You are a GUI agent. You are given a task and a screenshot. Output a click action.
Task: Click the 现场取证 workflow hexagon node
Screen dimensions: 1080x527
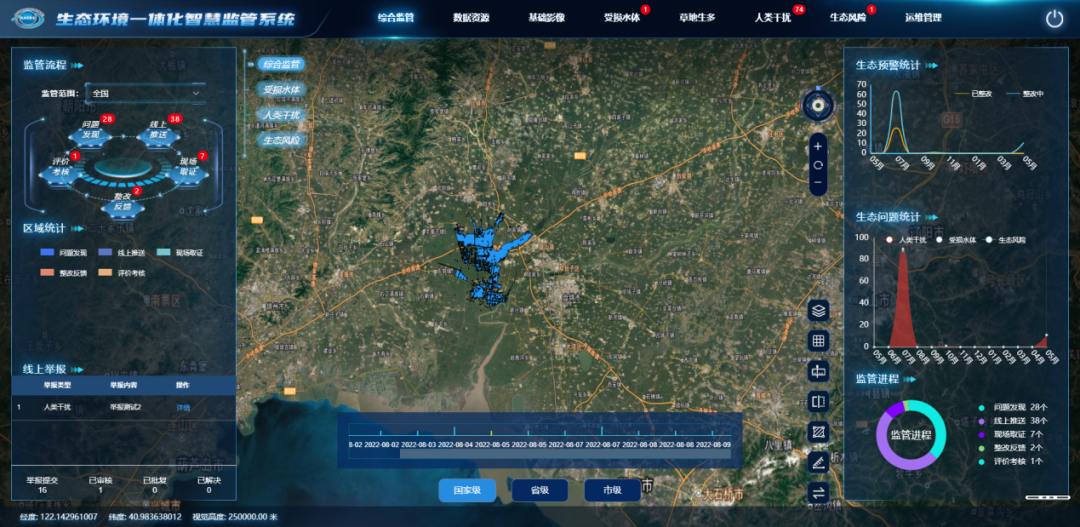click(186, 171)
